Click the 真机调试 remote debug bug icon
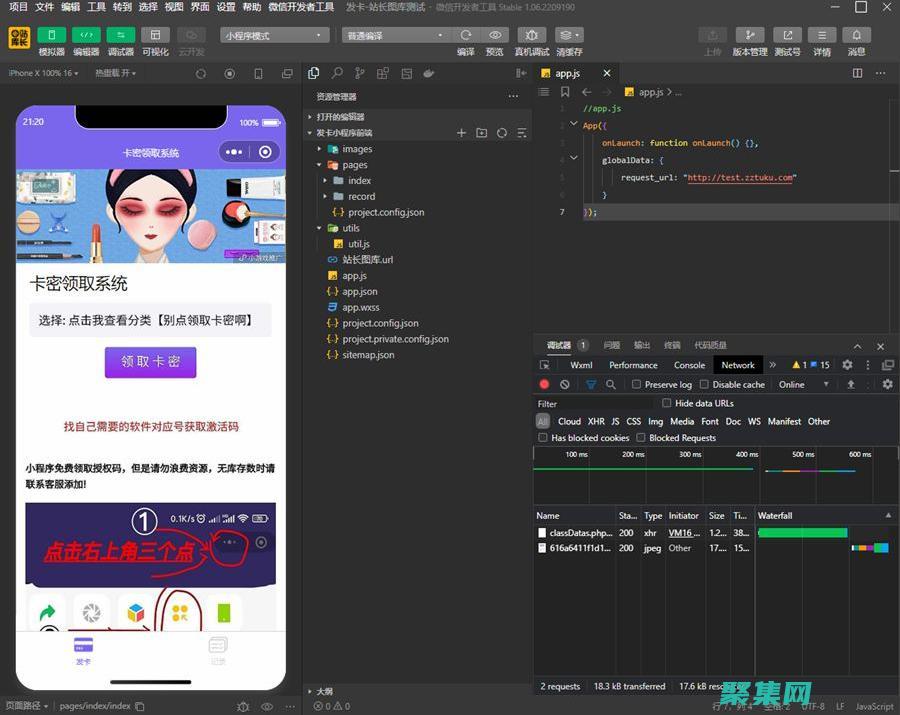Image resolution: width=900 pixels, height=715 pixels. coord(531,35)
